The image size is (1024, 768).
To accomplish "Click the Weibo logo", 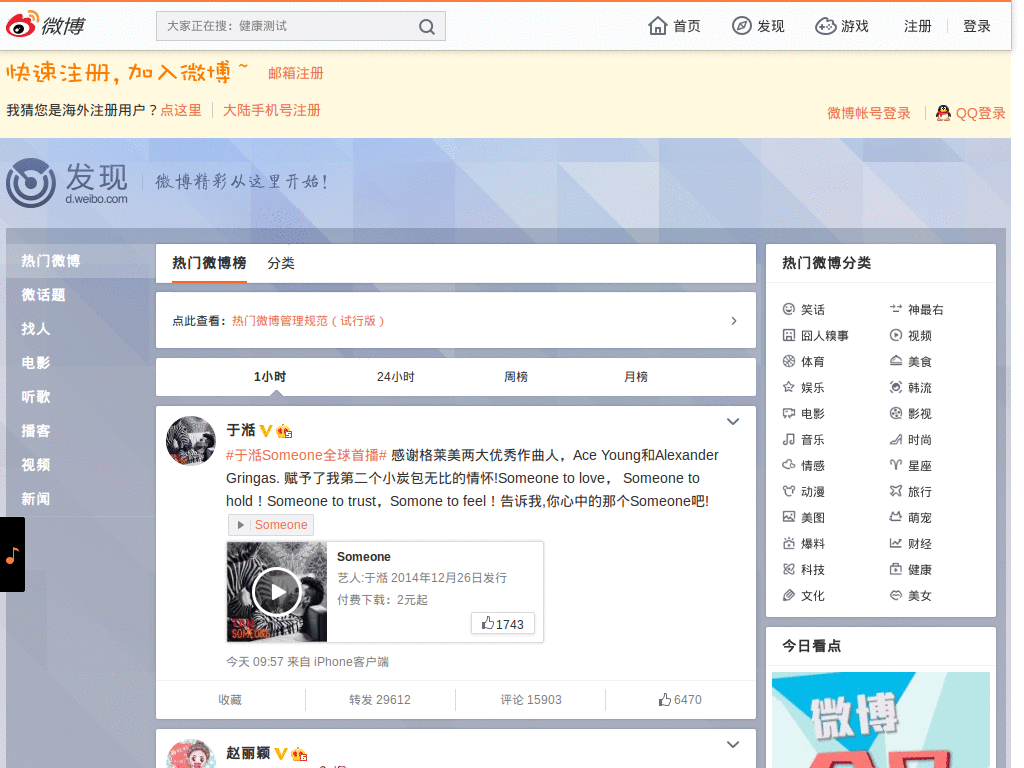I will tap(46, 25).
